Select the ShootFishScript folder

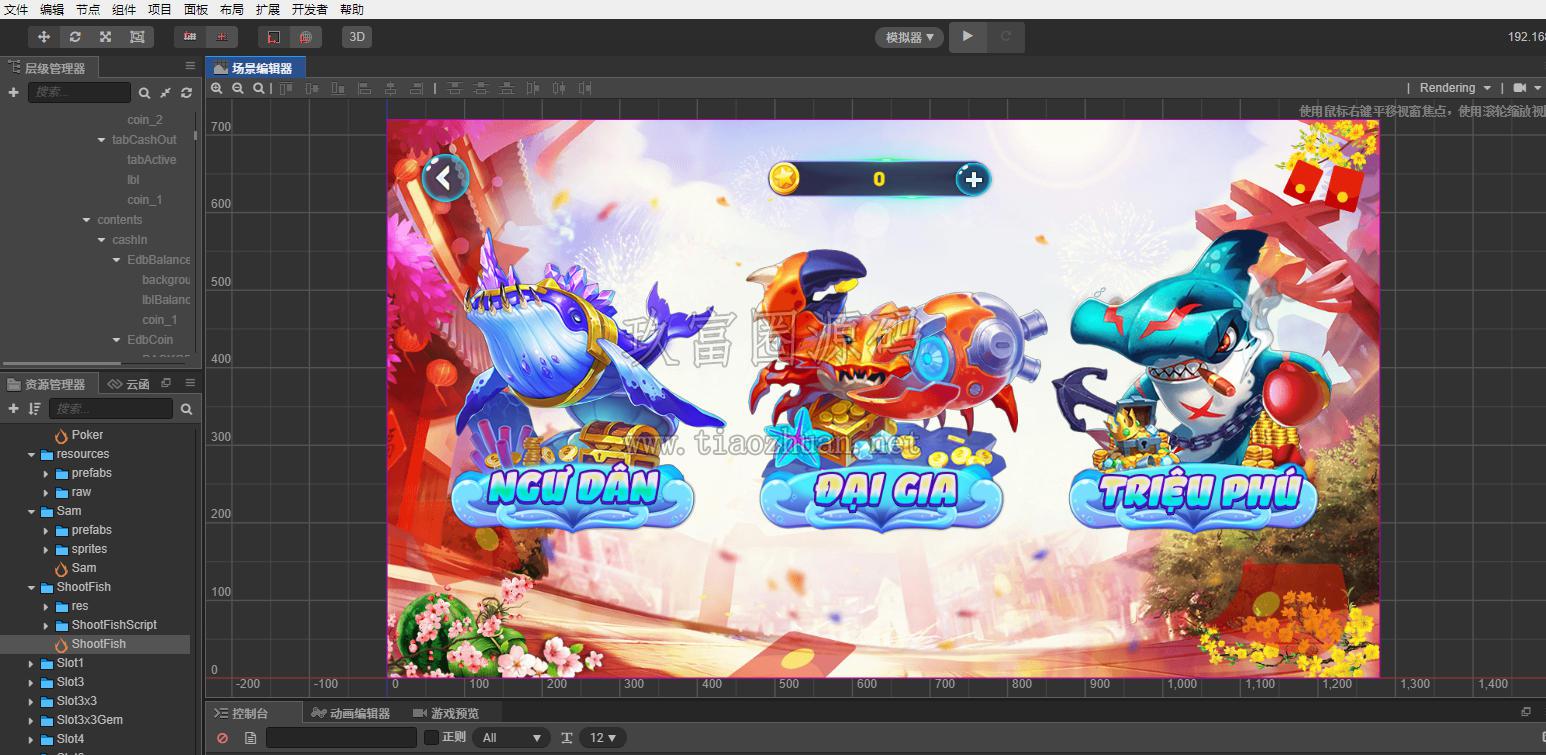click(114, 625)
